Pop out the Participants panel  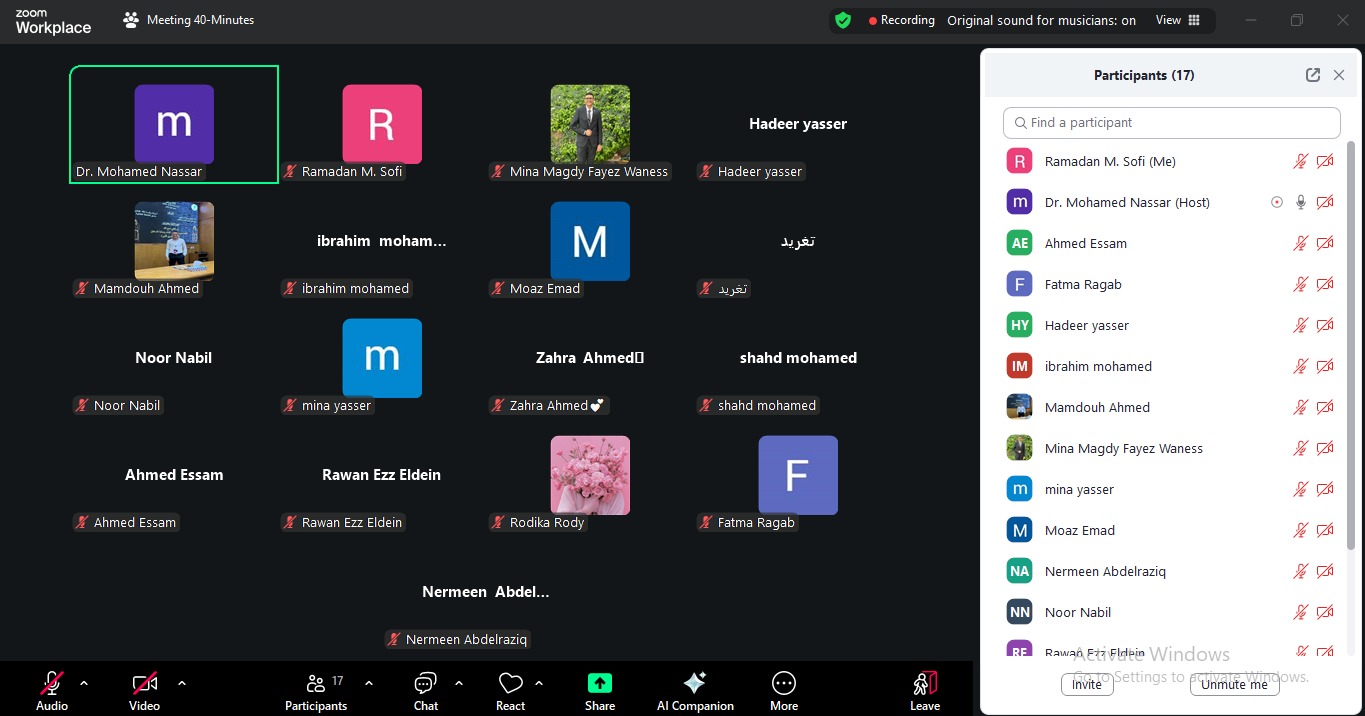point(1313,75)
